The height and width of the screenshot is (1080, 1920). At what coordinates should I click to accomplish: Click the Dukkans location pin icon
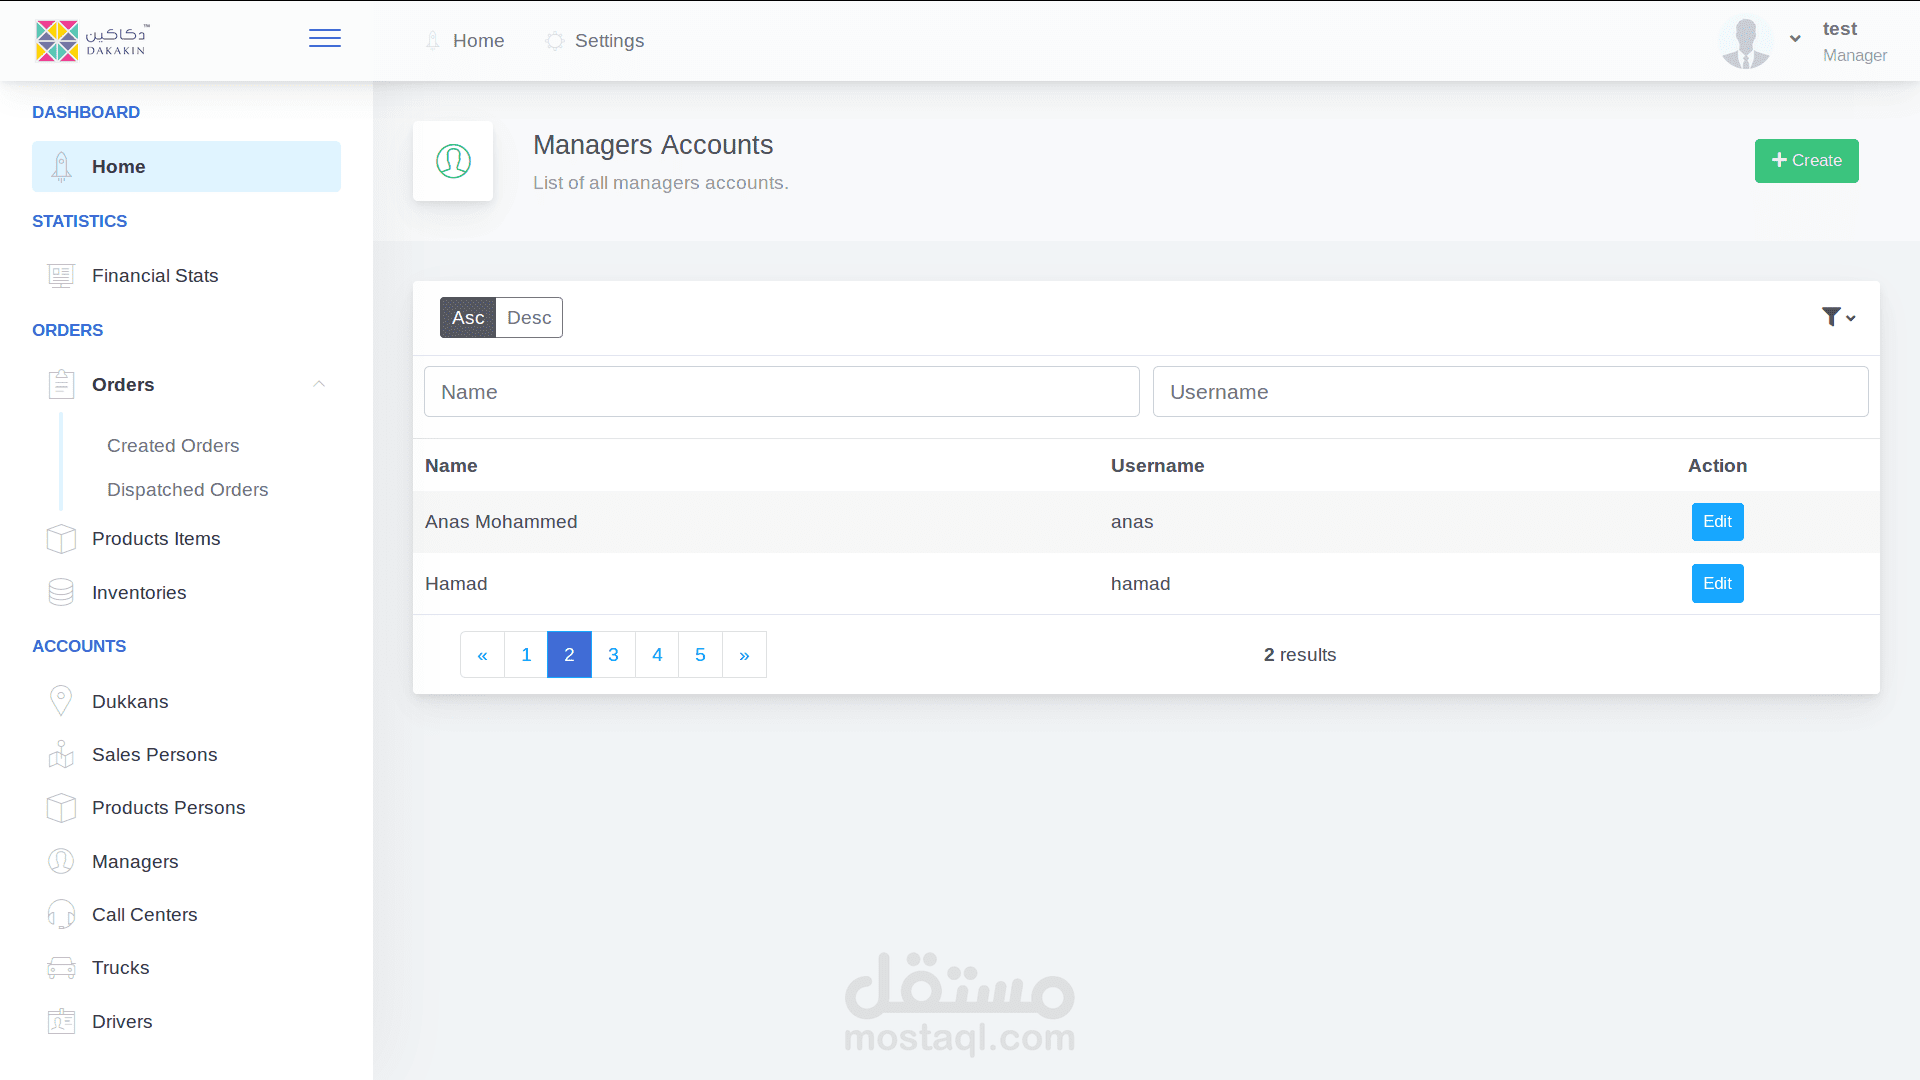point(61,701)
